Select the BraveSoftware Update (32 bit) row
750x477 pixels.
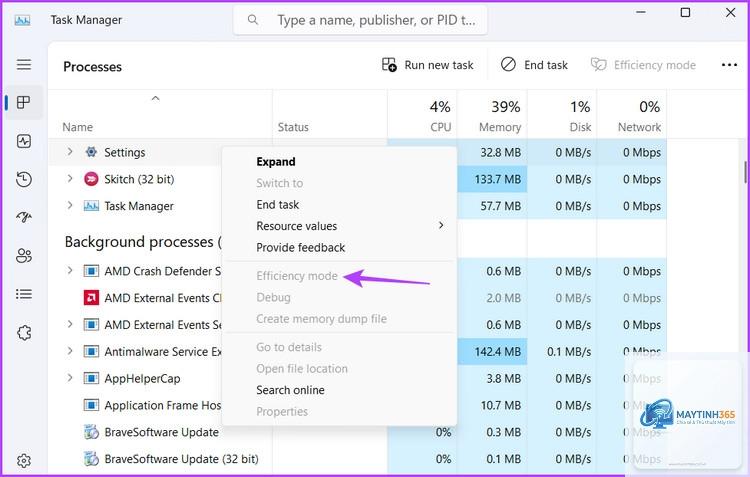coord(357,459)
